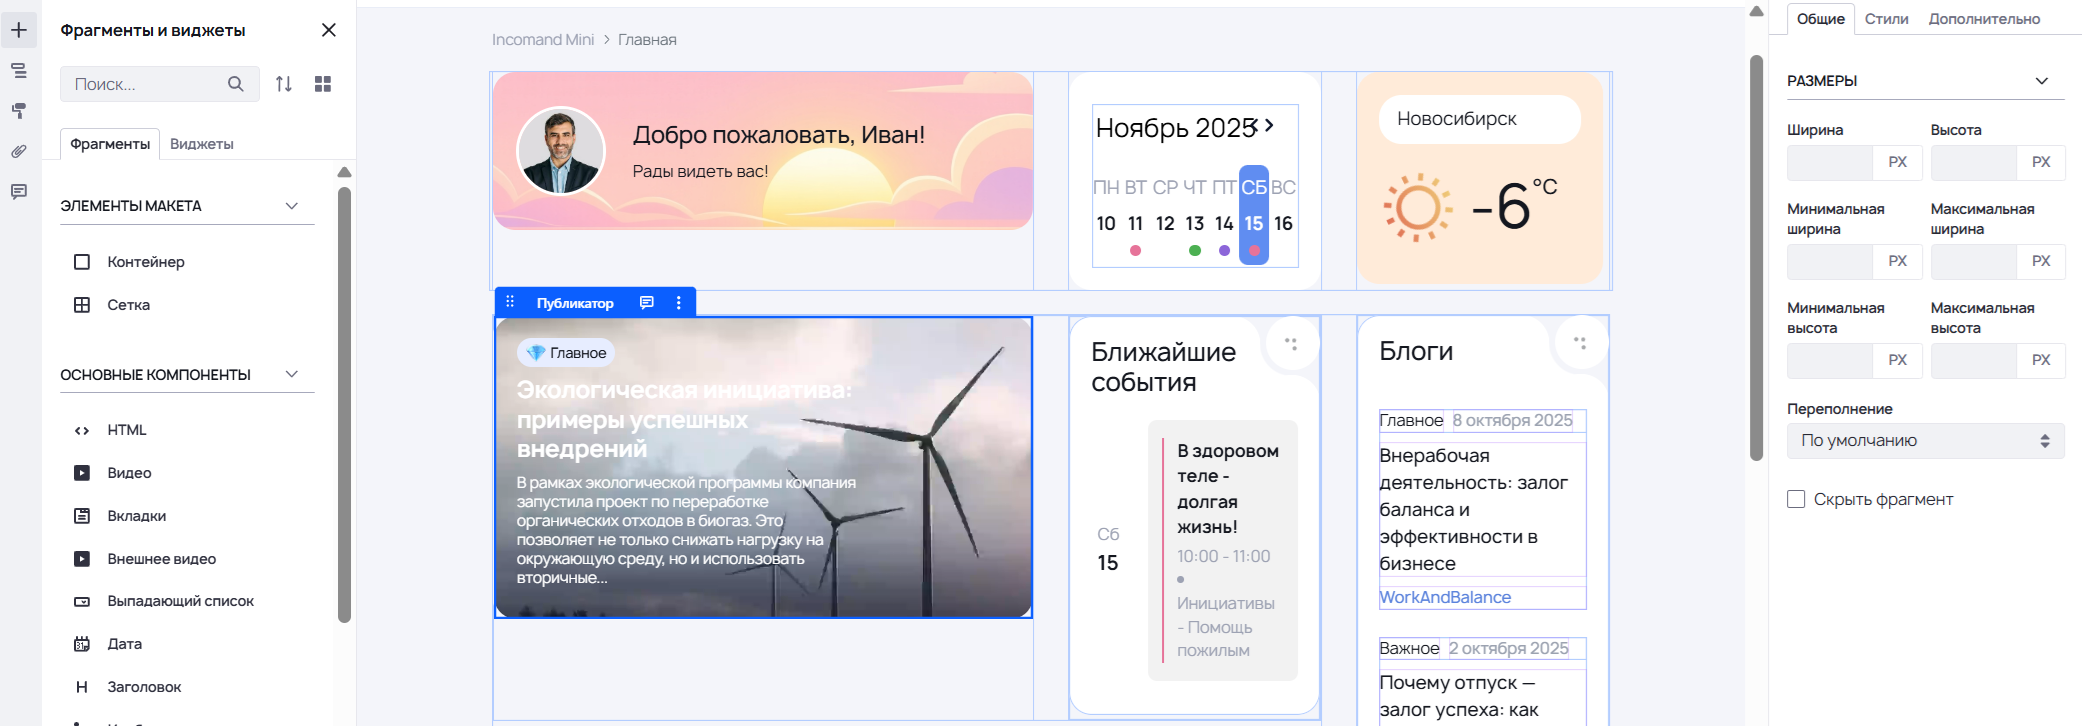Click Публикатор comment icon
The image size is (2082, 726).
pos(647,303)
